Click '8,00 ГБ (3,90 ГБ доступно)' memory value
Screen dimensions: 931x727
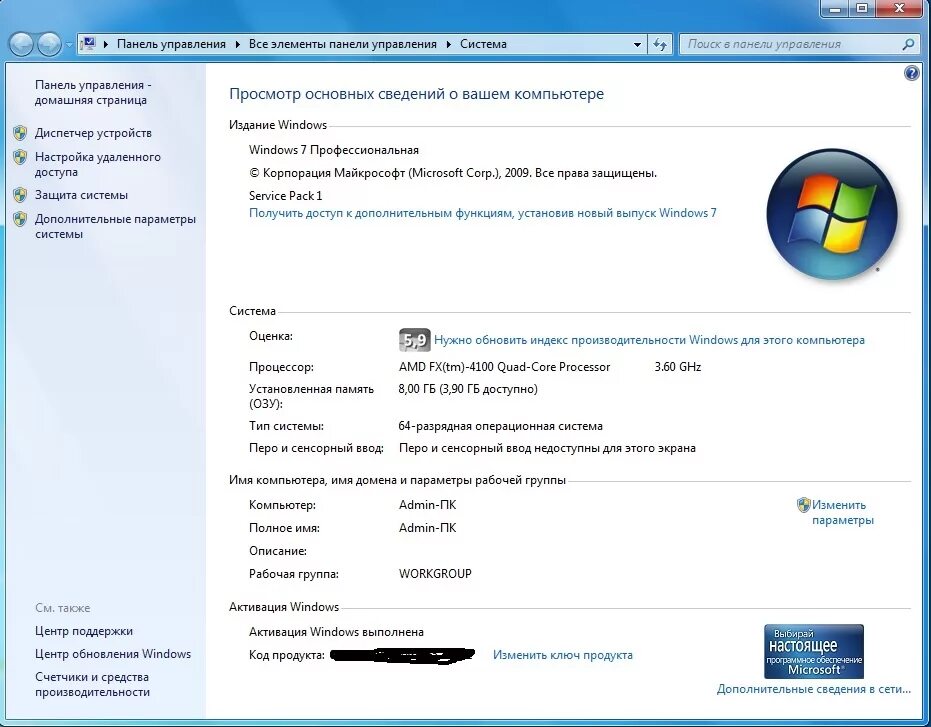(468, 389)
